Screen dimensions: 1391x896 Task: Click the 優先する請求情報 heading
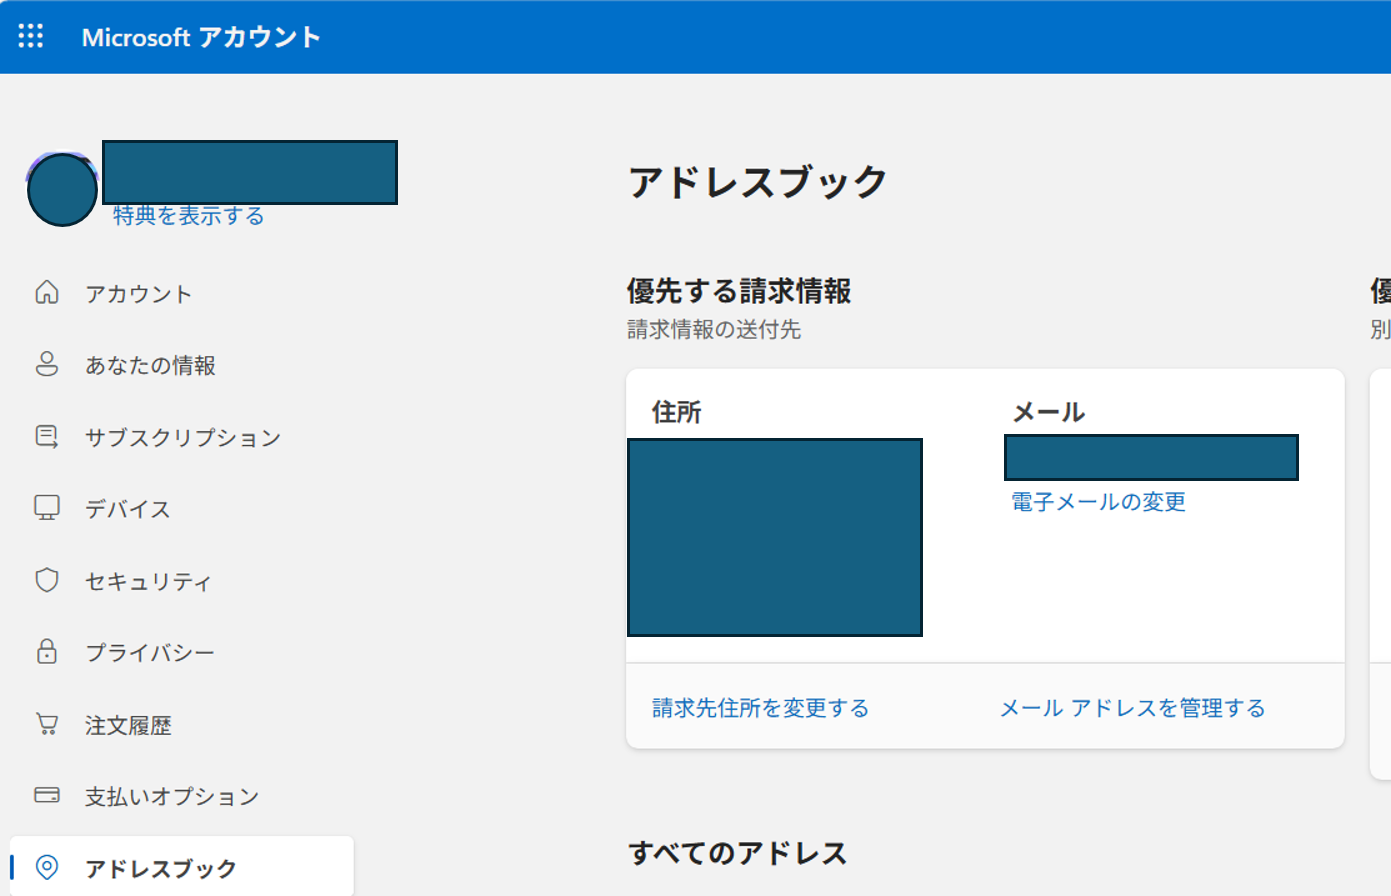coord(739,291)
